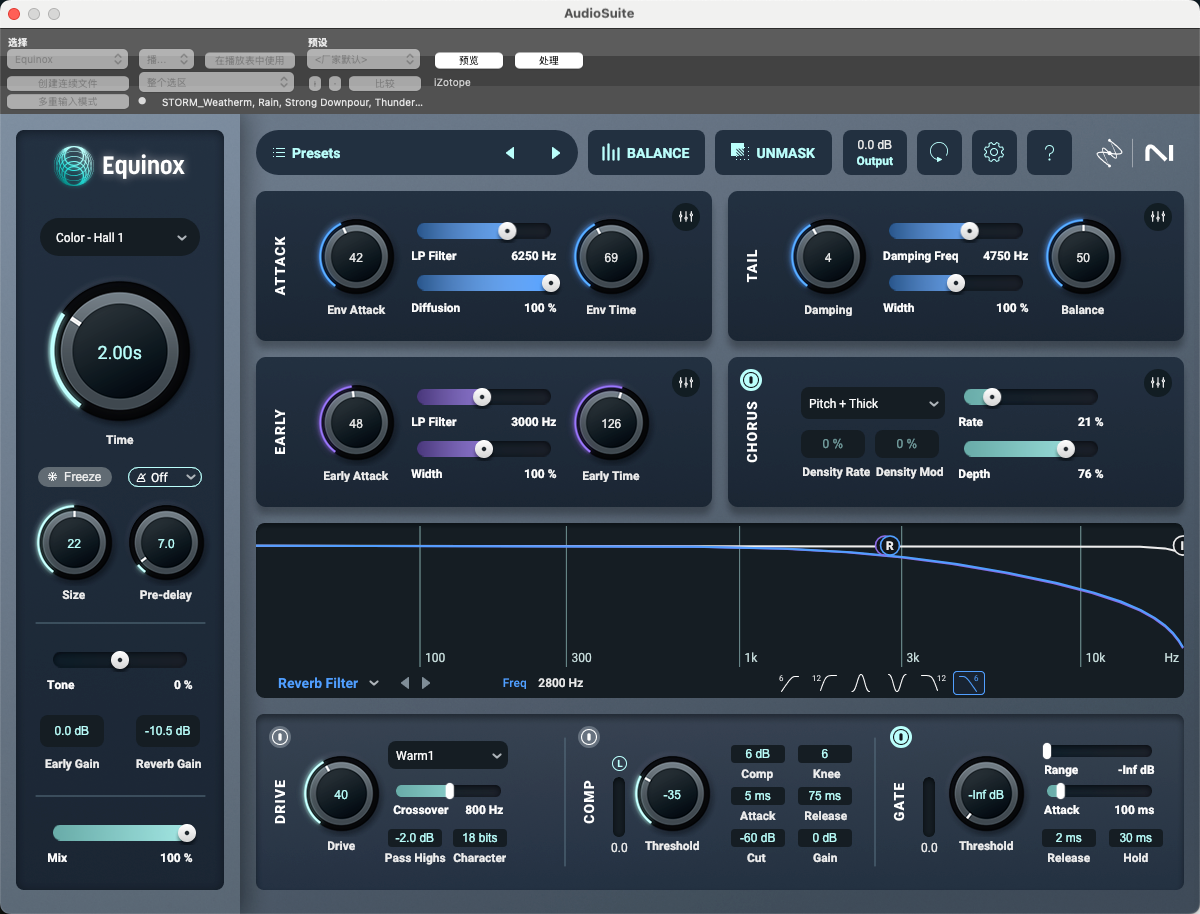Click the 处理 render button
Viewport: 1200px width, 914px height.
548,61
